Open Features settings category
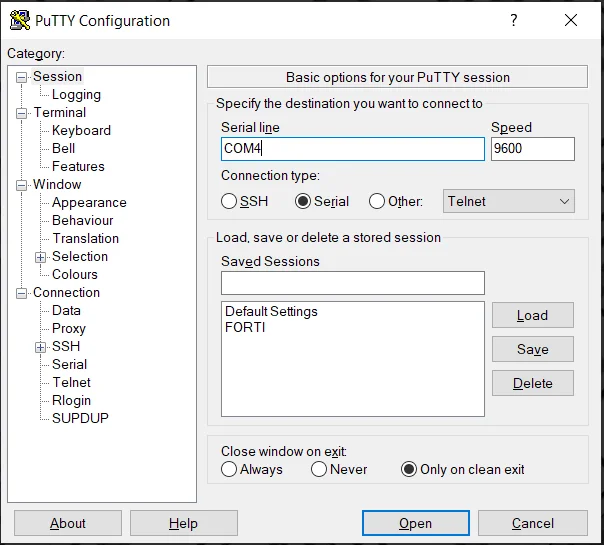The image size is (604, 545). (78, 166)
